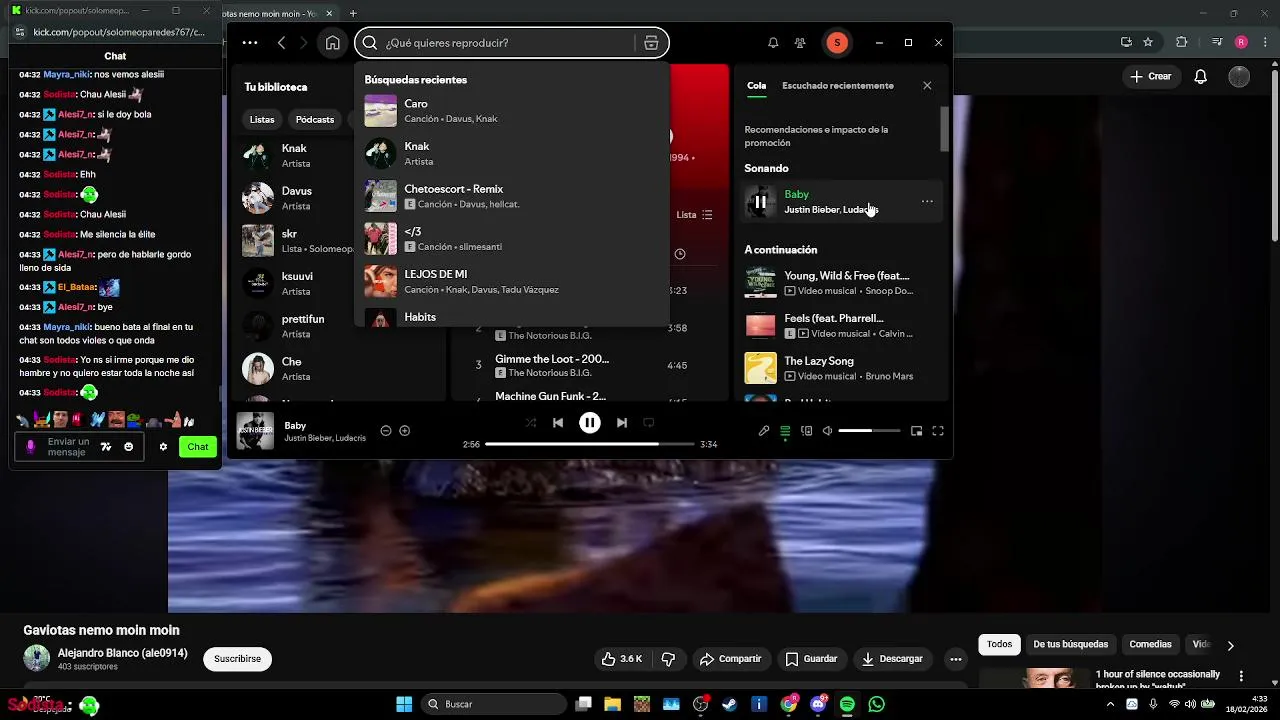Skip to next track
Image resolution: width=1280 pixels, height=720 pixels.
[622, 423]
